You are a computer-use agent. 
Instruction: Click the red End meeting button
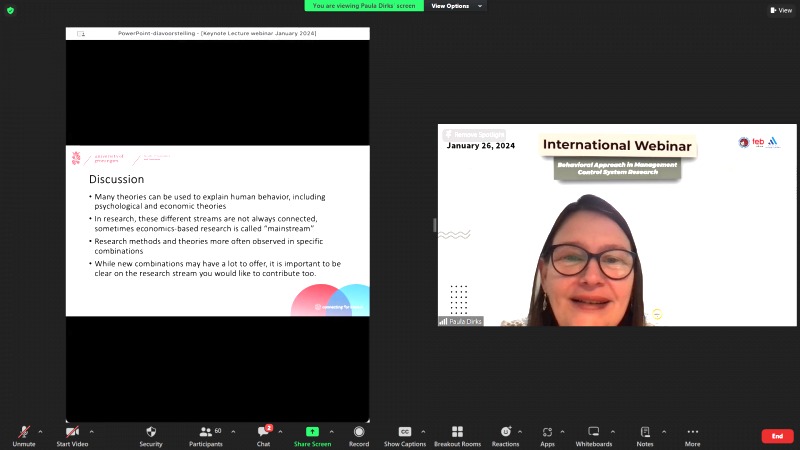(x=777, y=436)
